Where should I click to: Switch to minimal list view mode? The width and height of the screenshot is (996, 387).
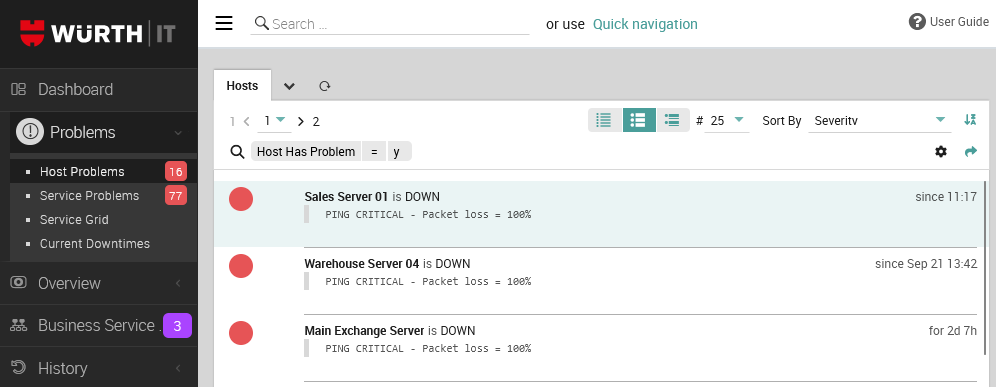[605, 119]
